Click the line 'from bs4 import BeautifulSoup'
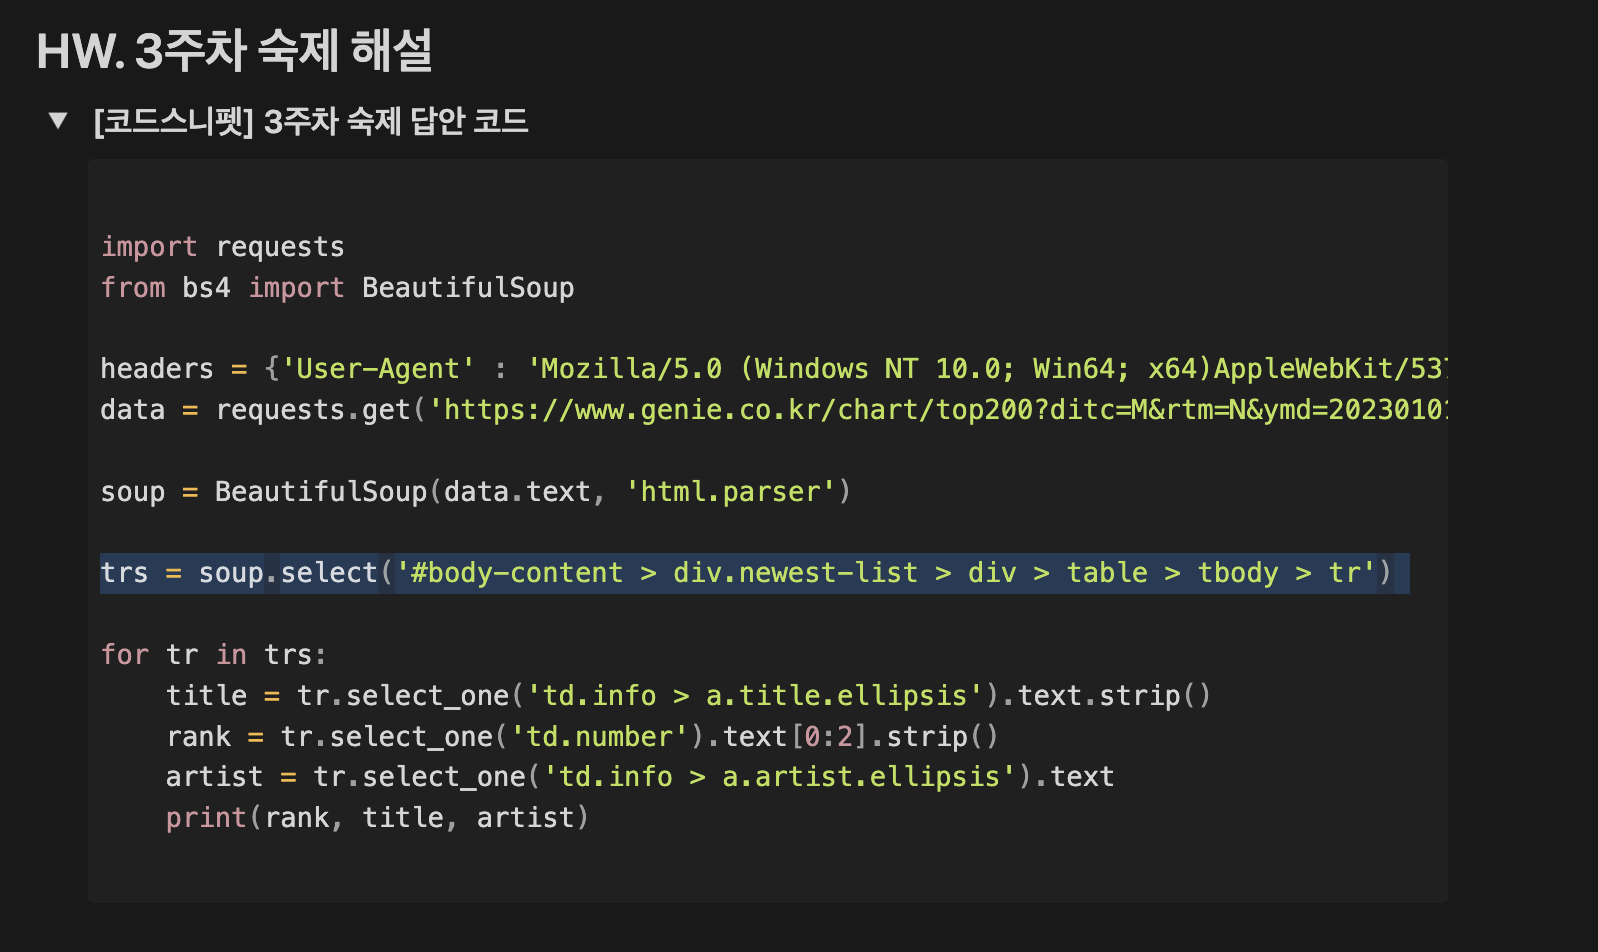The width and height of the screenshot is (1598, 952). click(x=337, y=288)
